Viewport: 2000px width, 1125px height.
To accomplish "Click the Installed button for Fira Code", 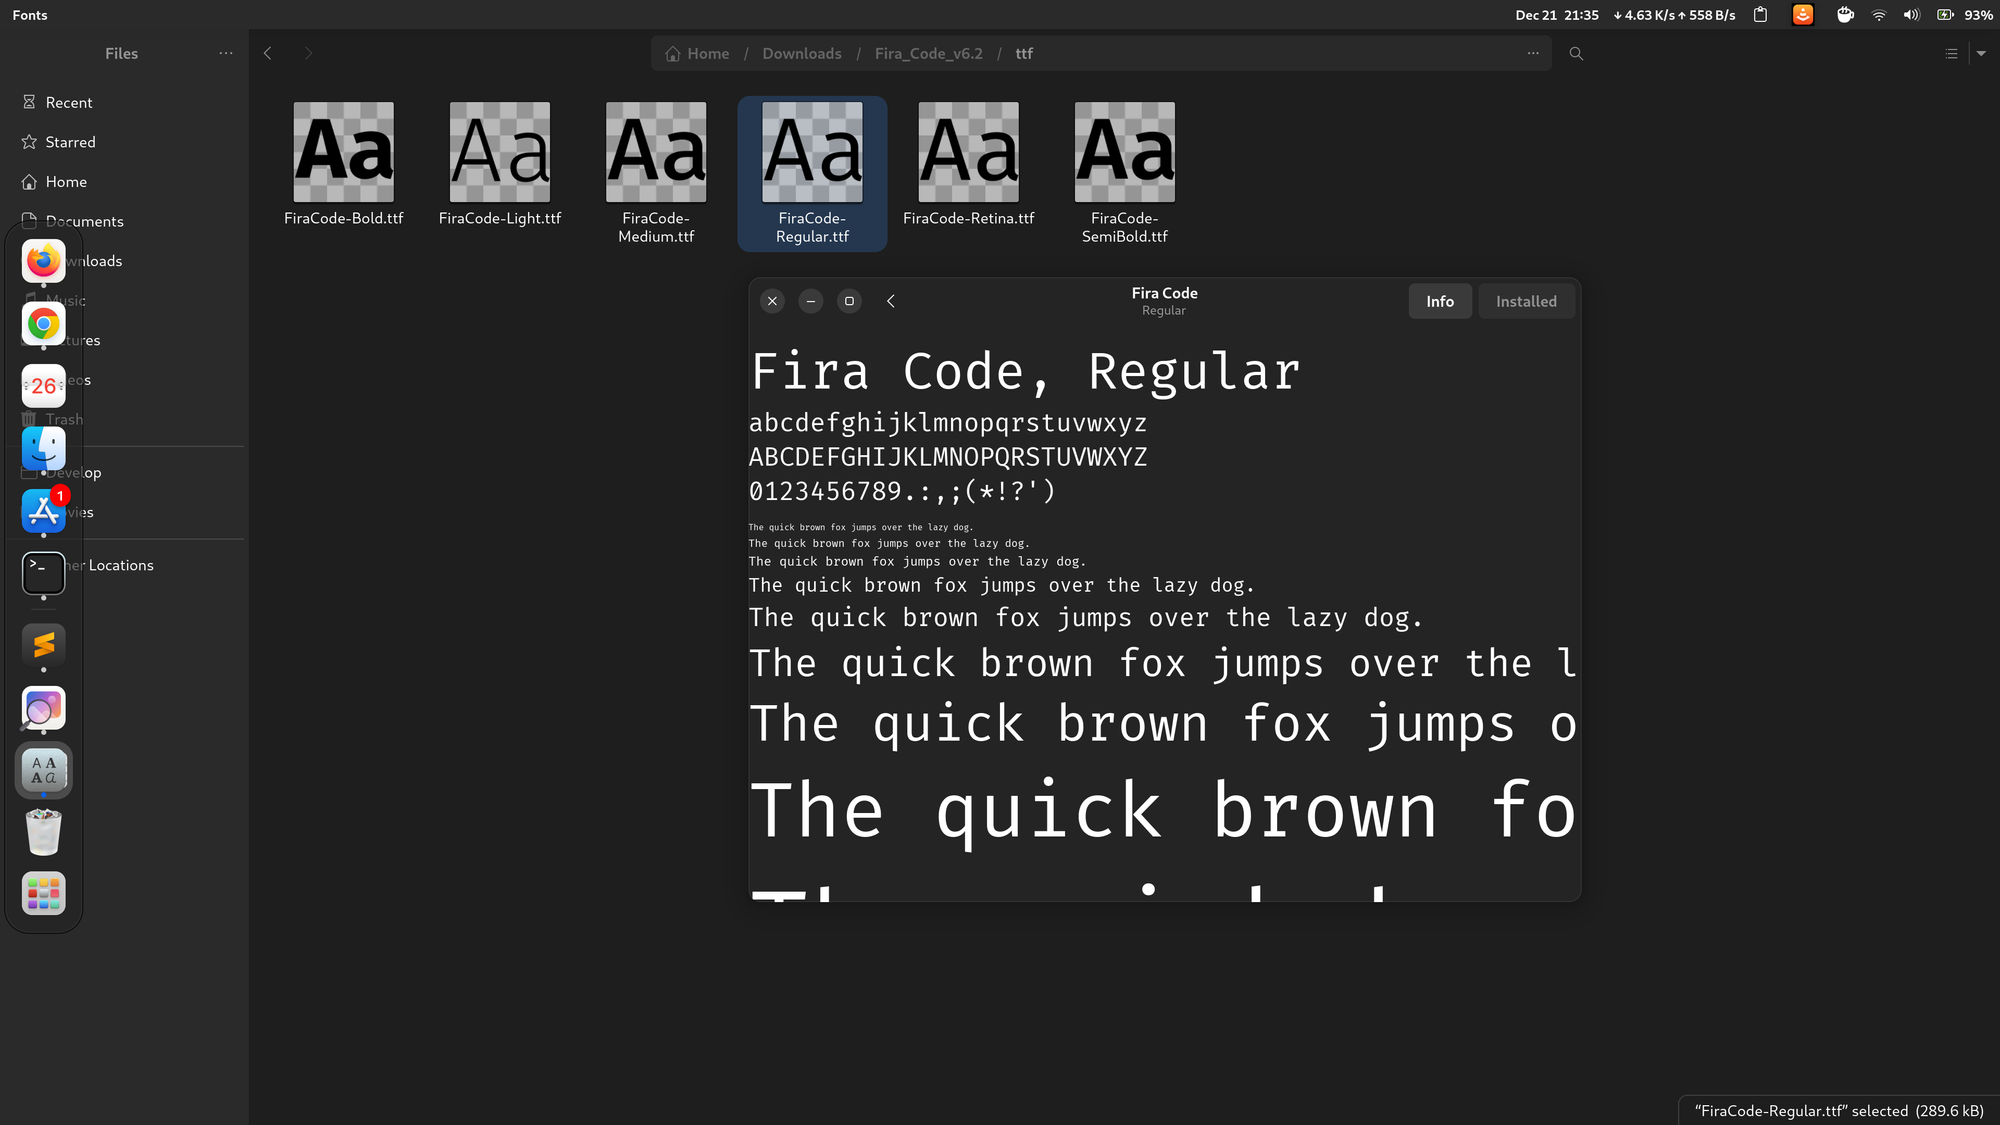I will [x=1526, y=301].
